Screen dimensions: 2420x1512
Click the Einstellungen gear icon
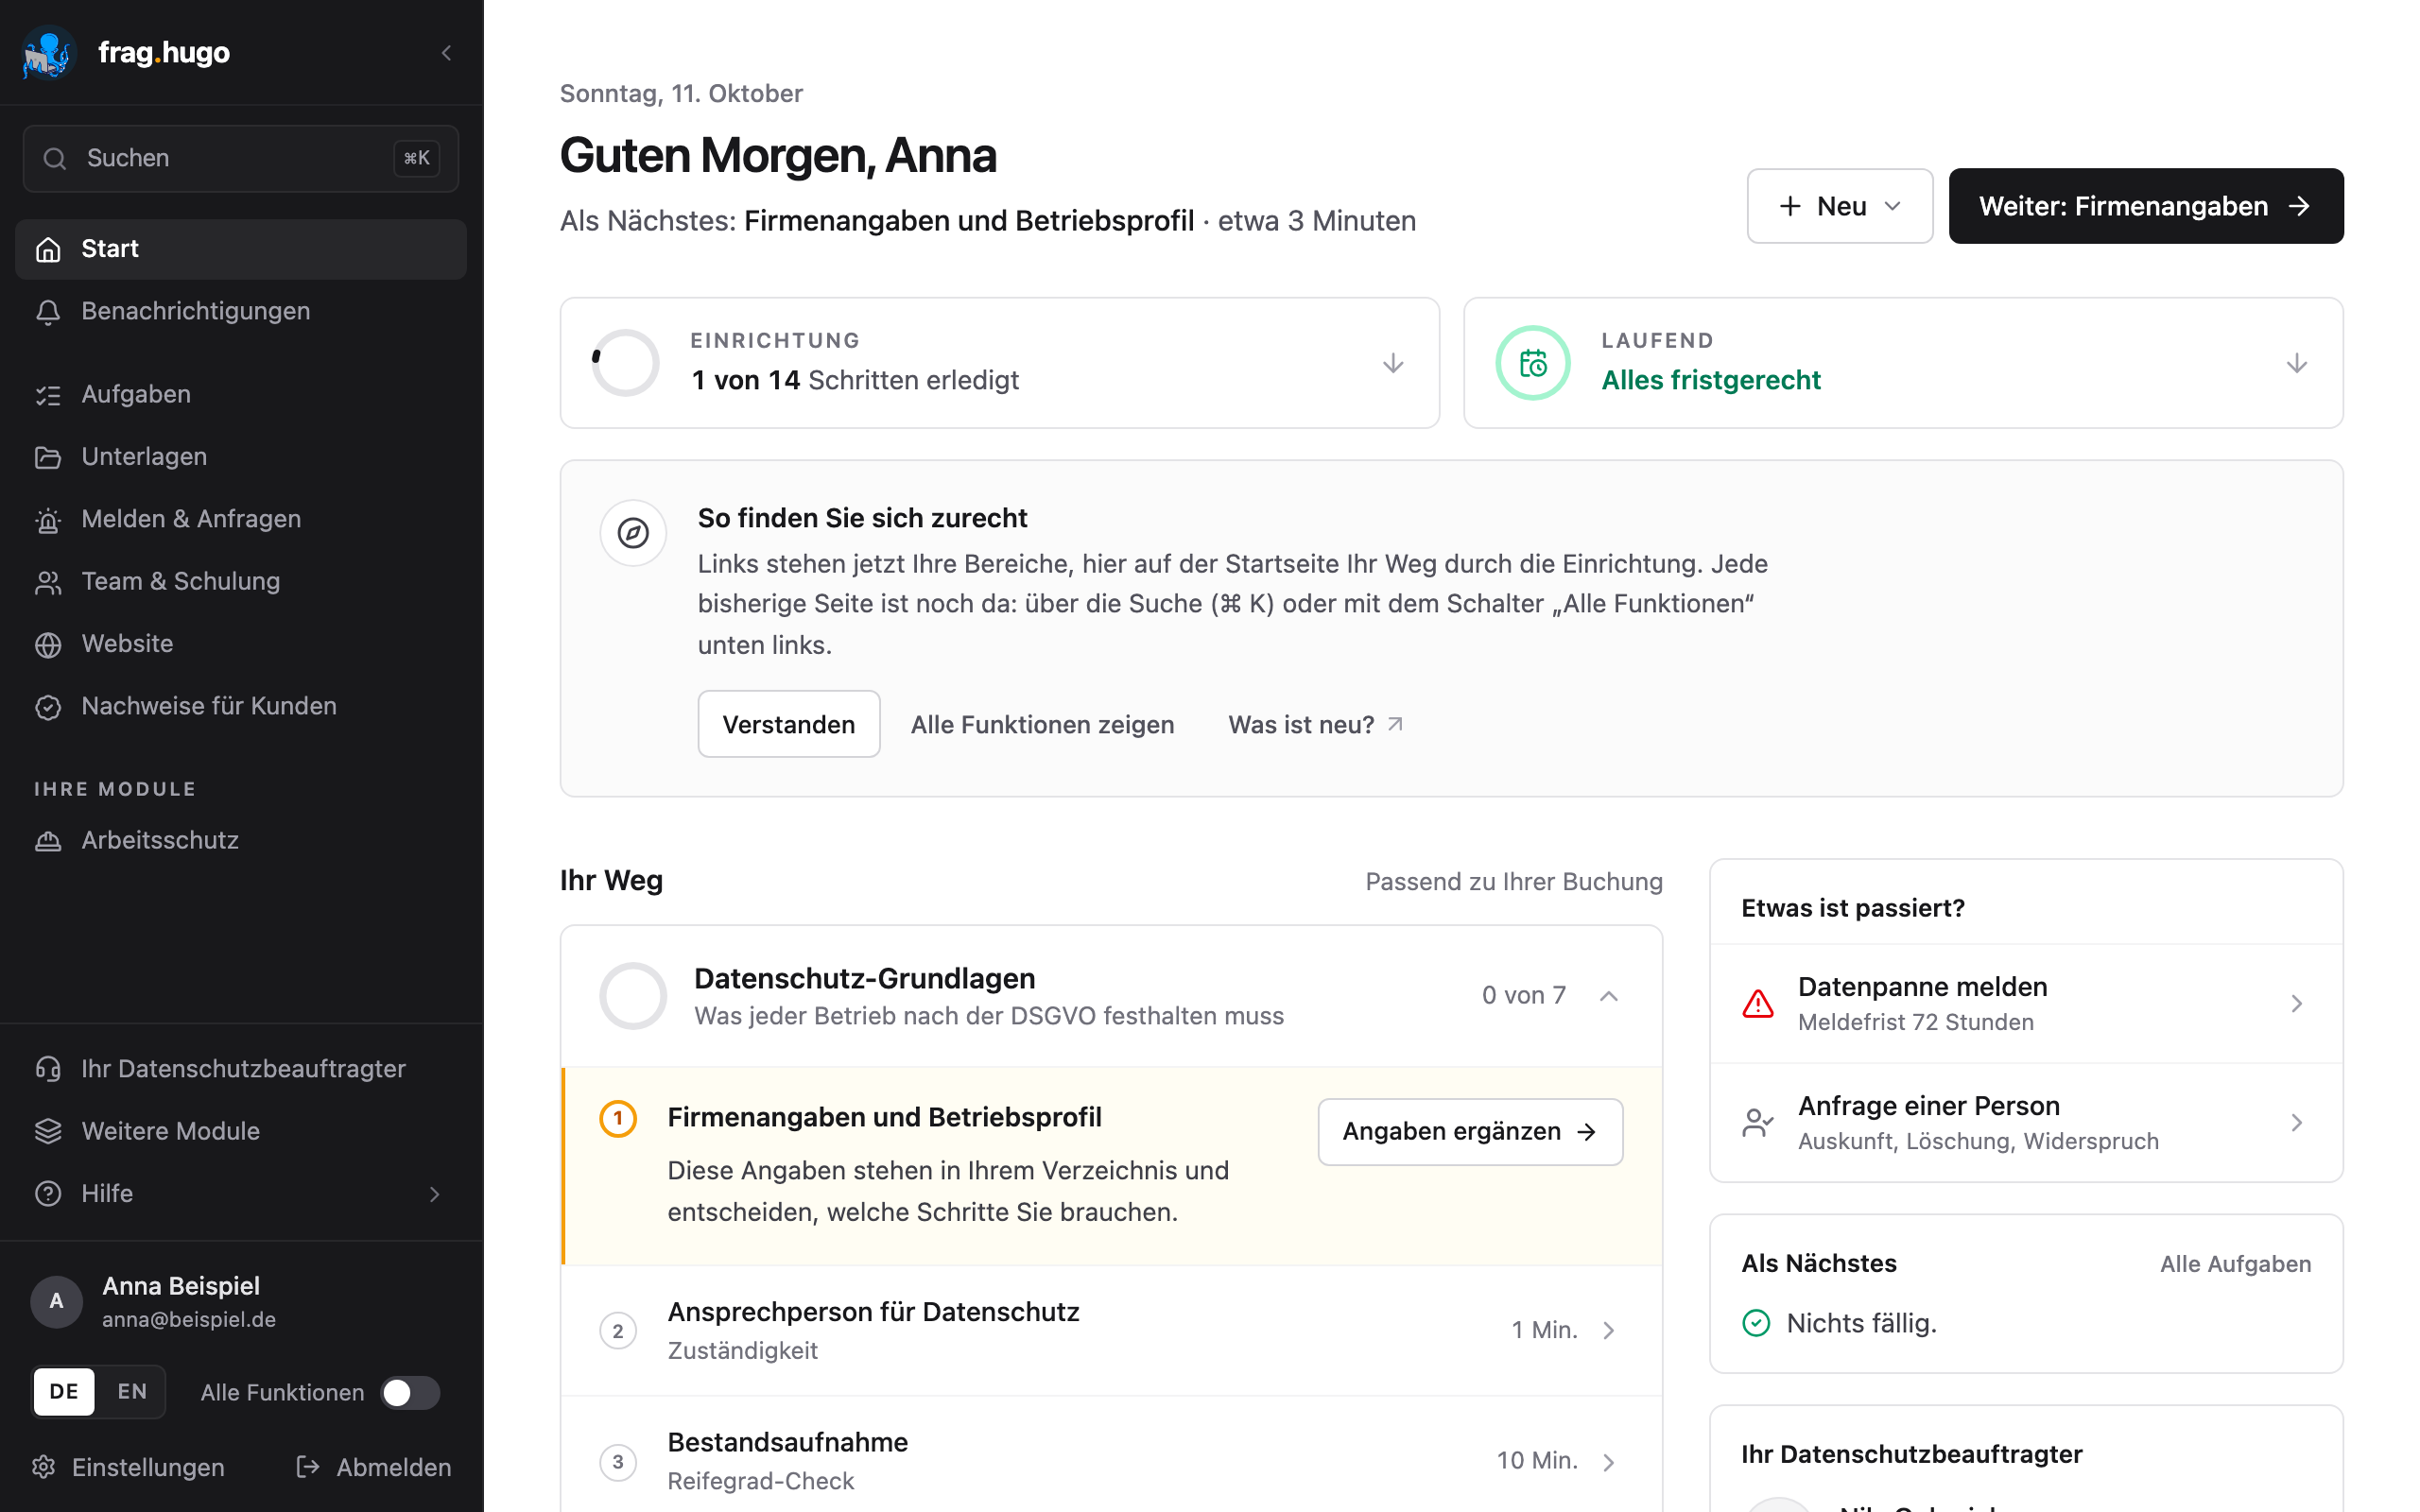[x=43, y=1467]
